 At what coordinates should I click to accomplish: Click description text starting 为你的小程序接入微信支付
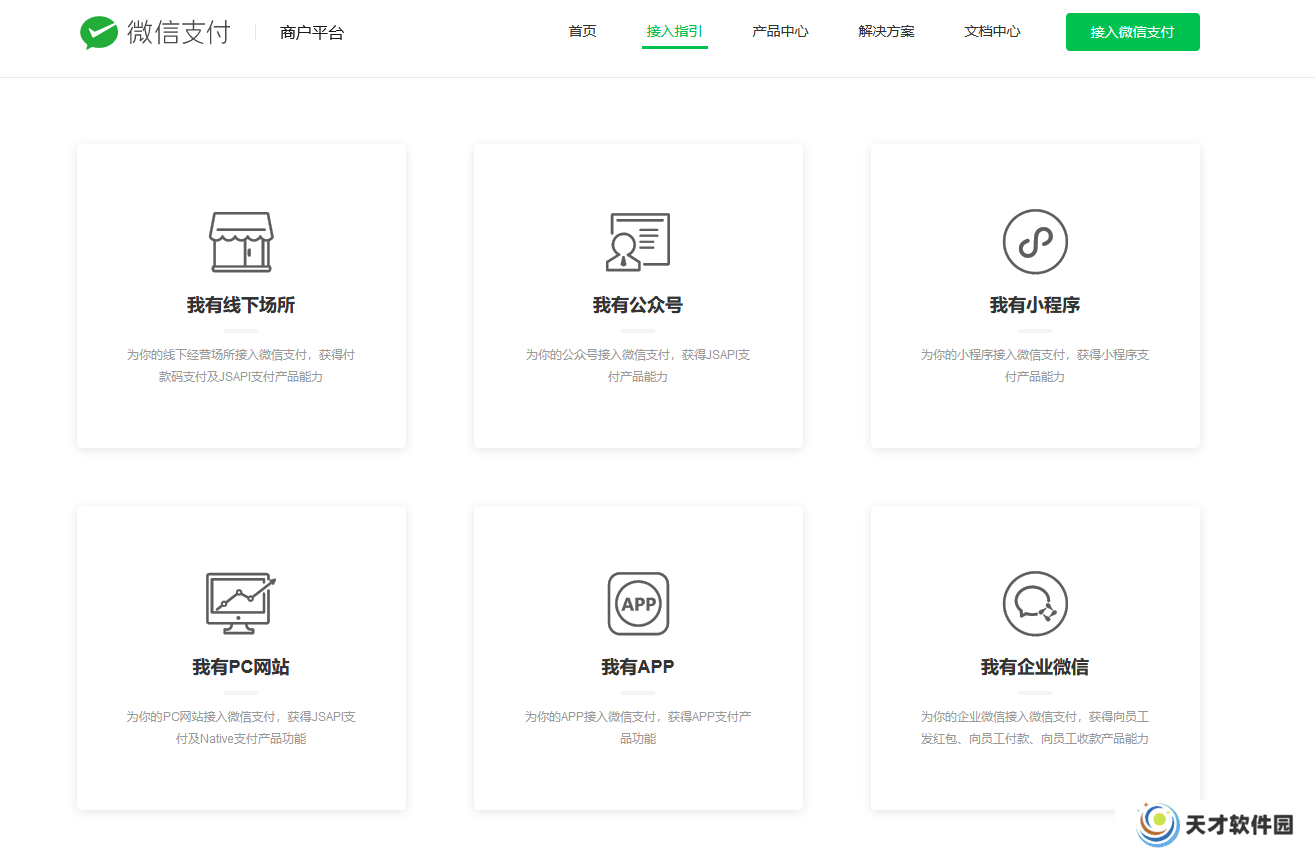1035,366
